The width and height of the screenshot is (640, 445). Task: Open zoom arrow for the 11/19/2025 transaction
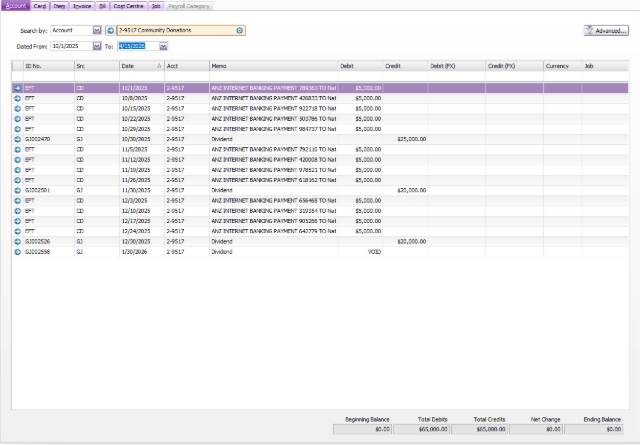(17, 170)
